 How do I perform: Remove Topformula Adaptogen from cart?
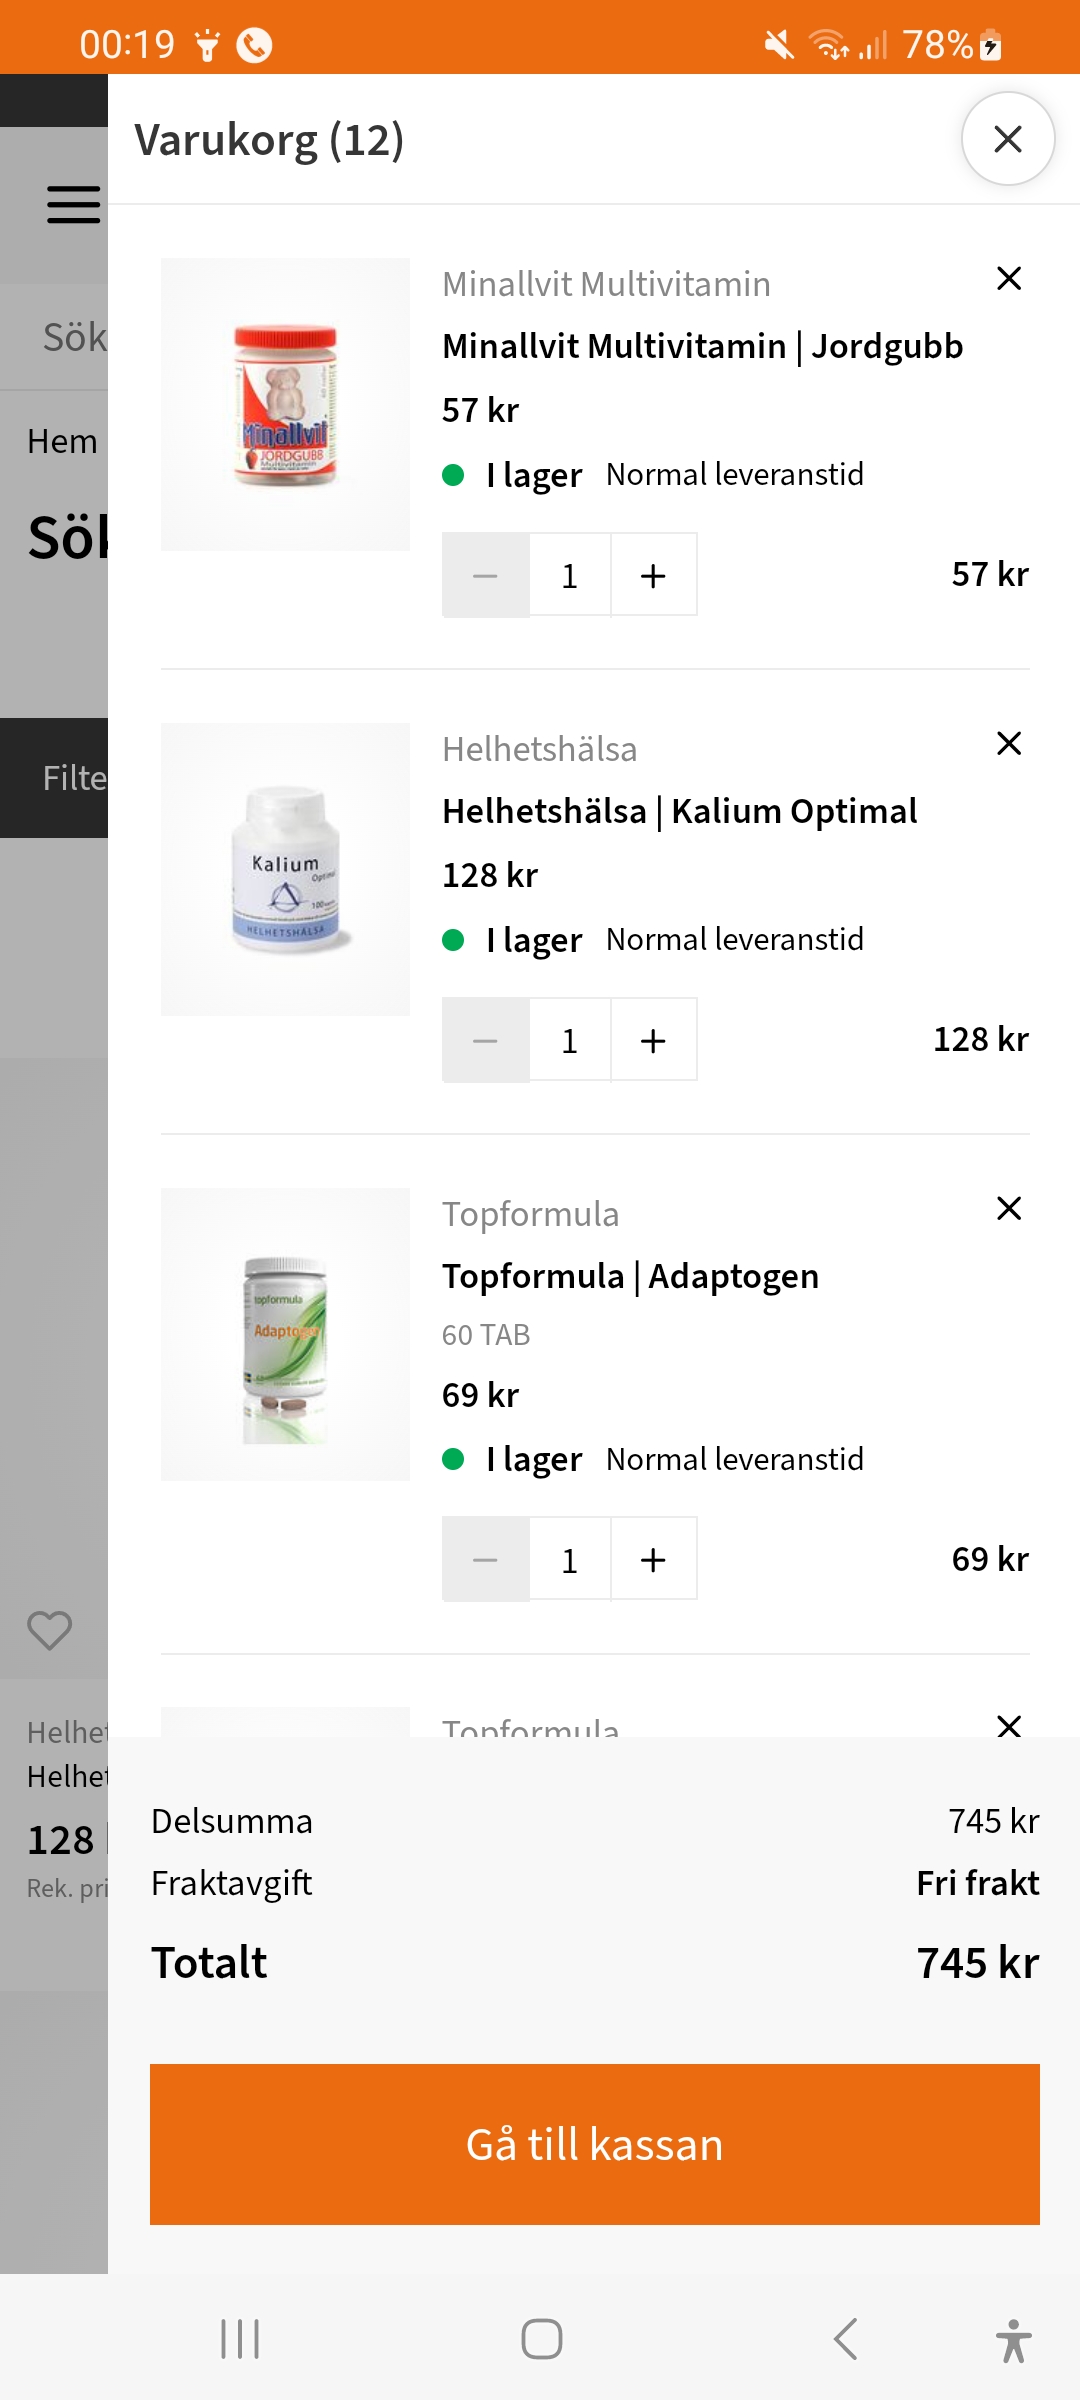1009,1208
